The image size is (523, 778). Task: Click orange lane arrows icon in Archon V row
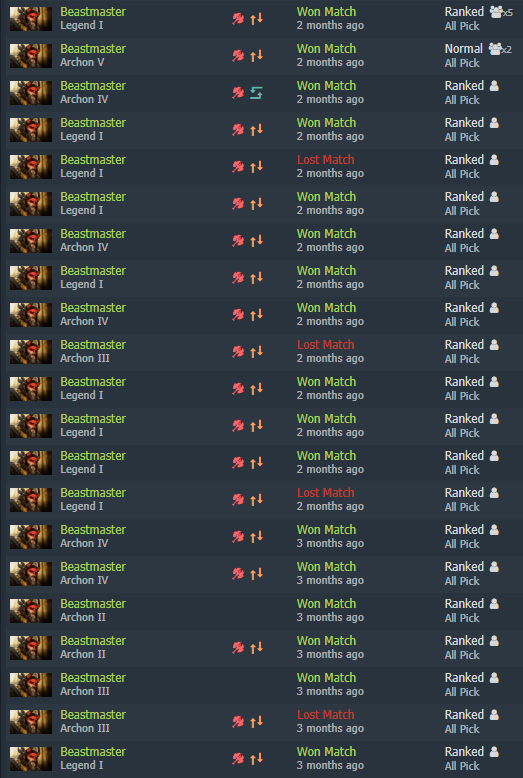pos(256,56)
